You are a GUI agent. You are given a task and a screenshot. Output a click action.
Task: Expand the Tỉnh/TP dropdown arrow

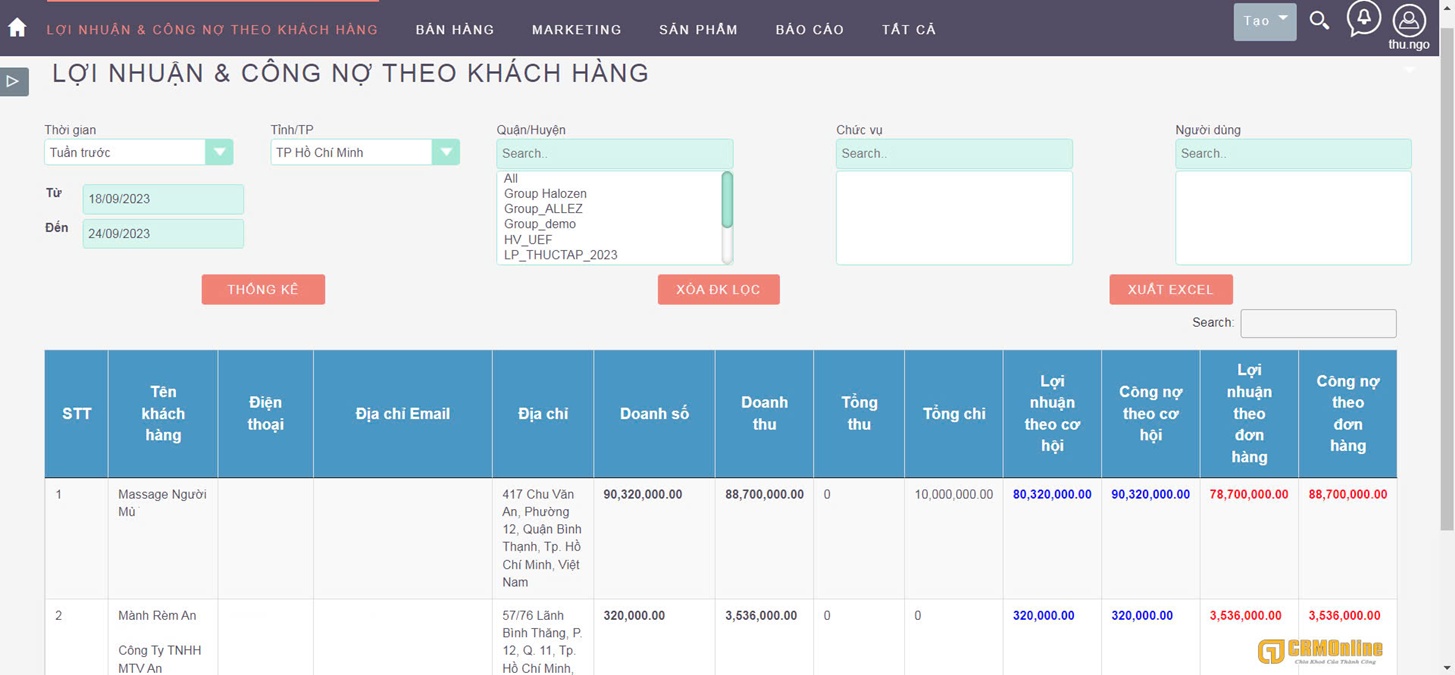click(x=445, y=152)
